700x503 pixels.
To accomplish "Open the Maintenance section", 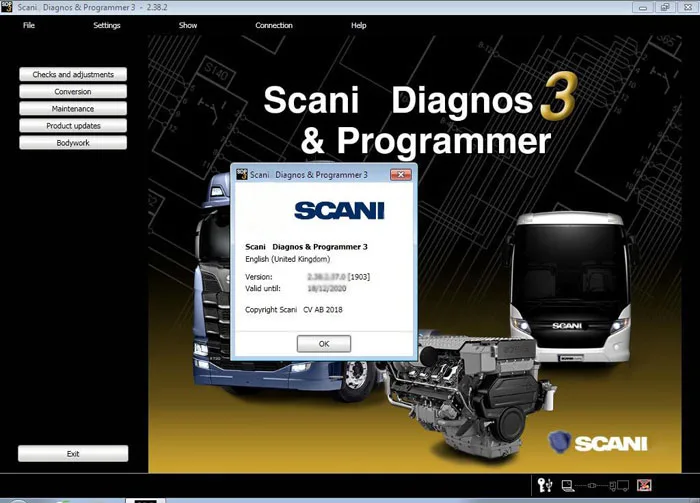I will (73, 108).
